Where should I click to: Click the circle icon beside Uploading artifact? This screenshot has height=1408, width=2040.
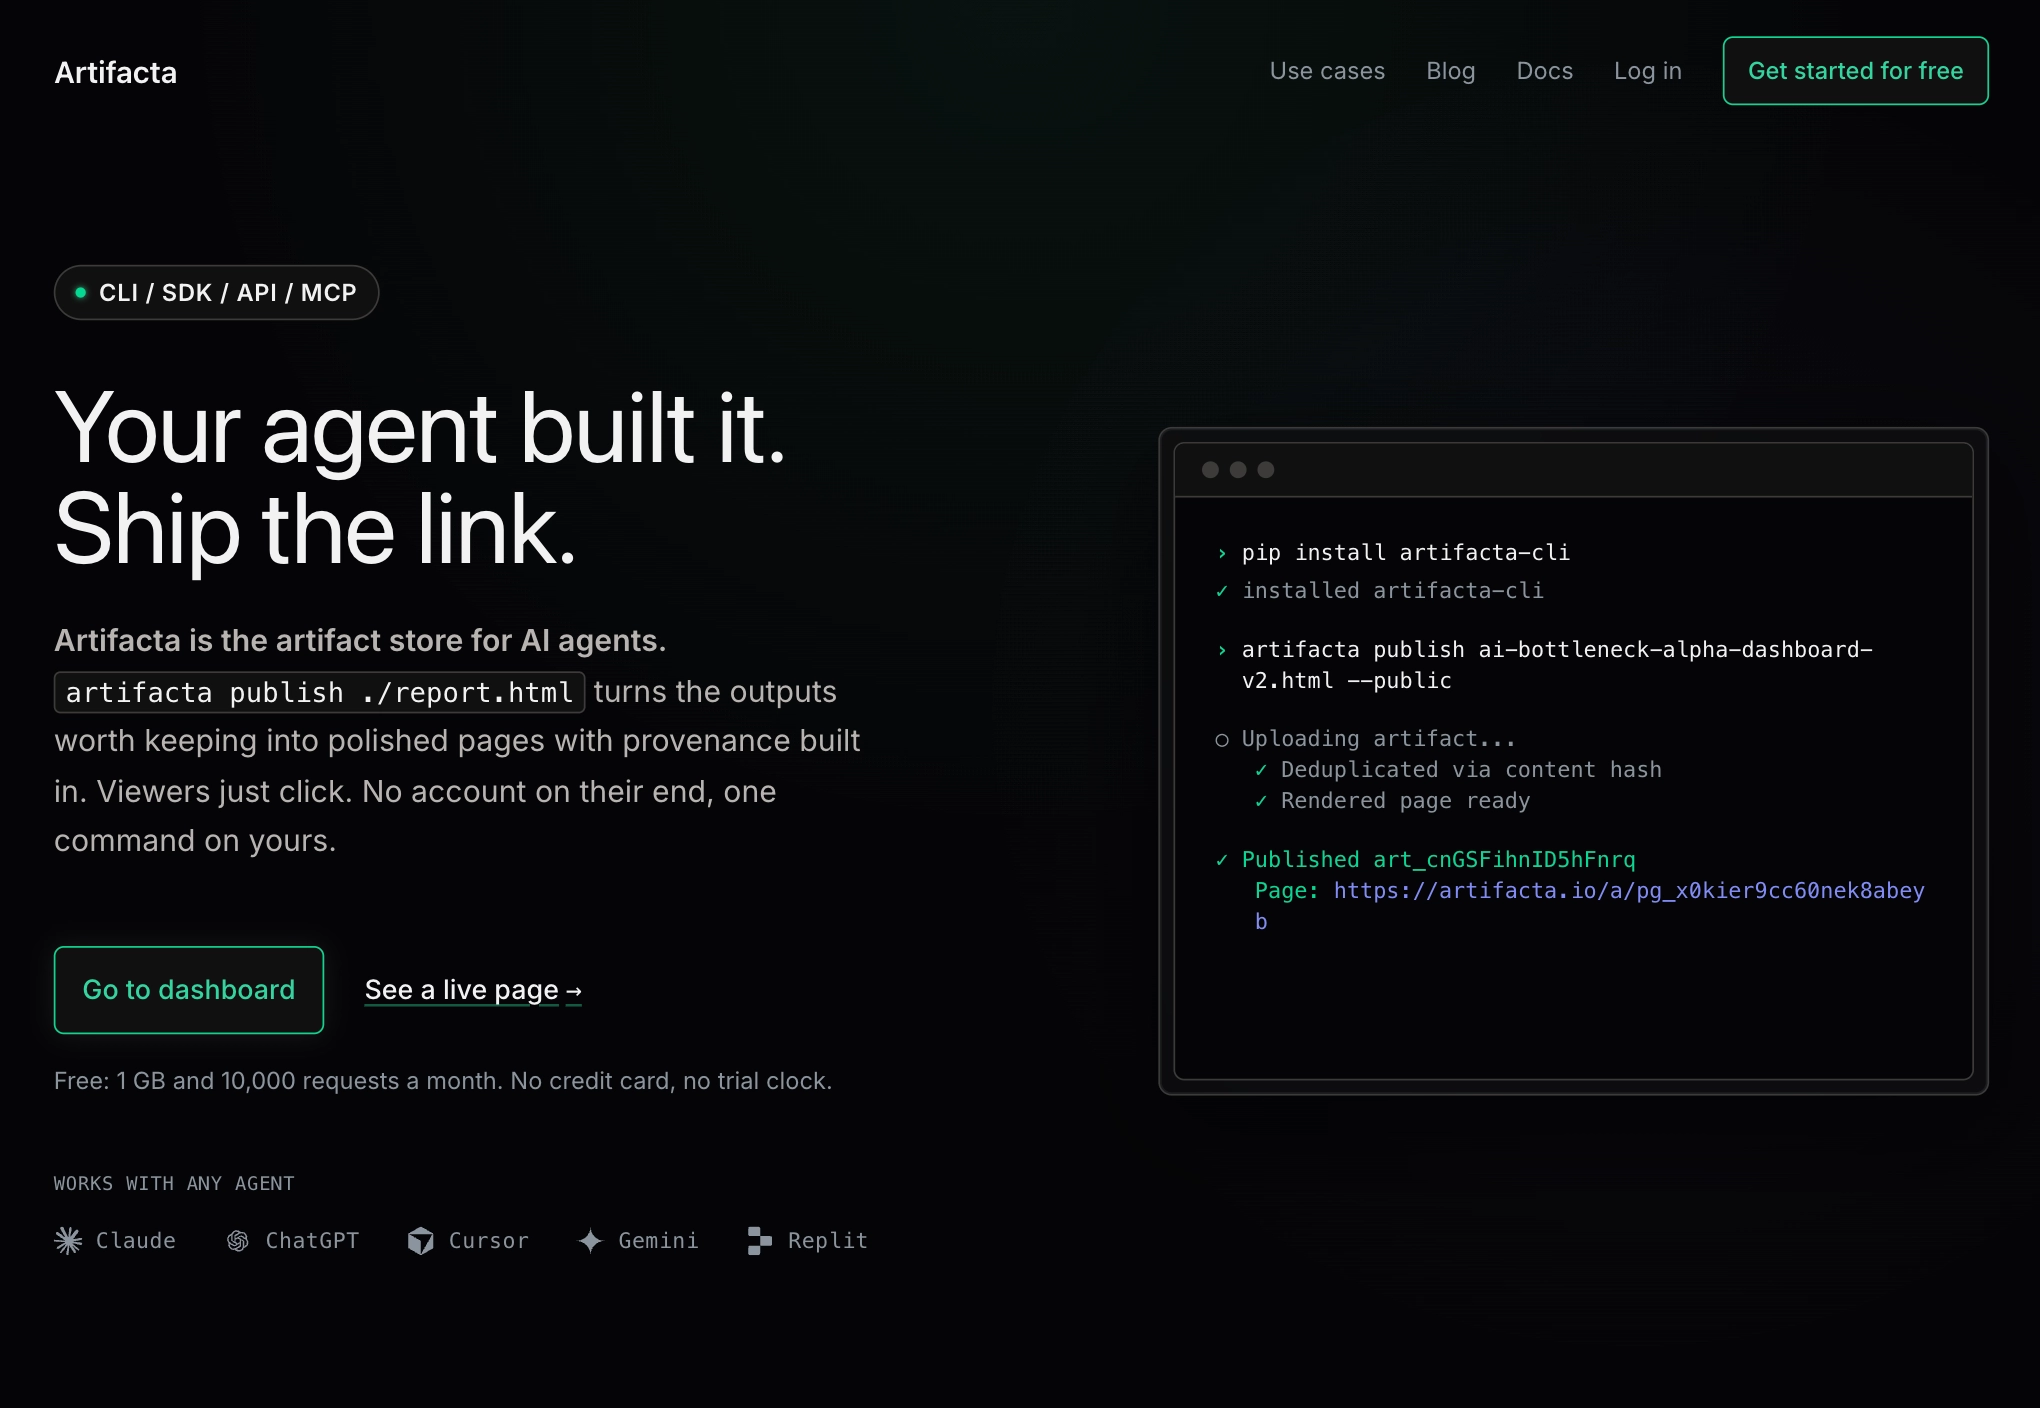click(x=1222, y=740)
